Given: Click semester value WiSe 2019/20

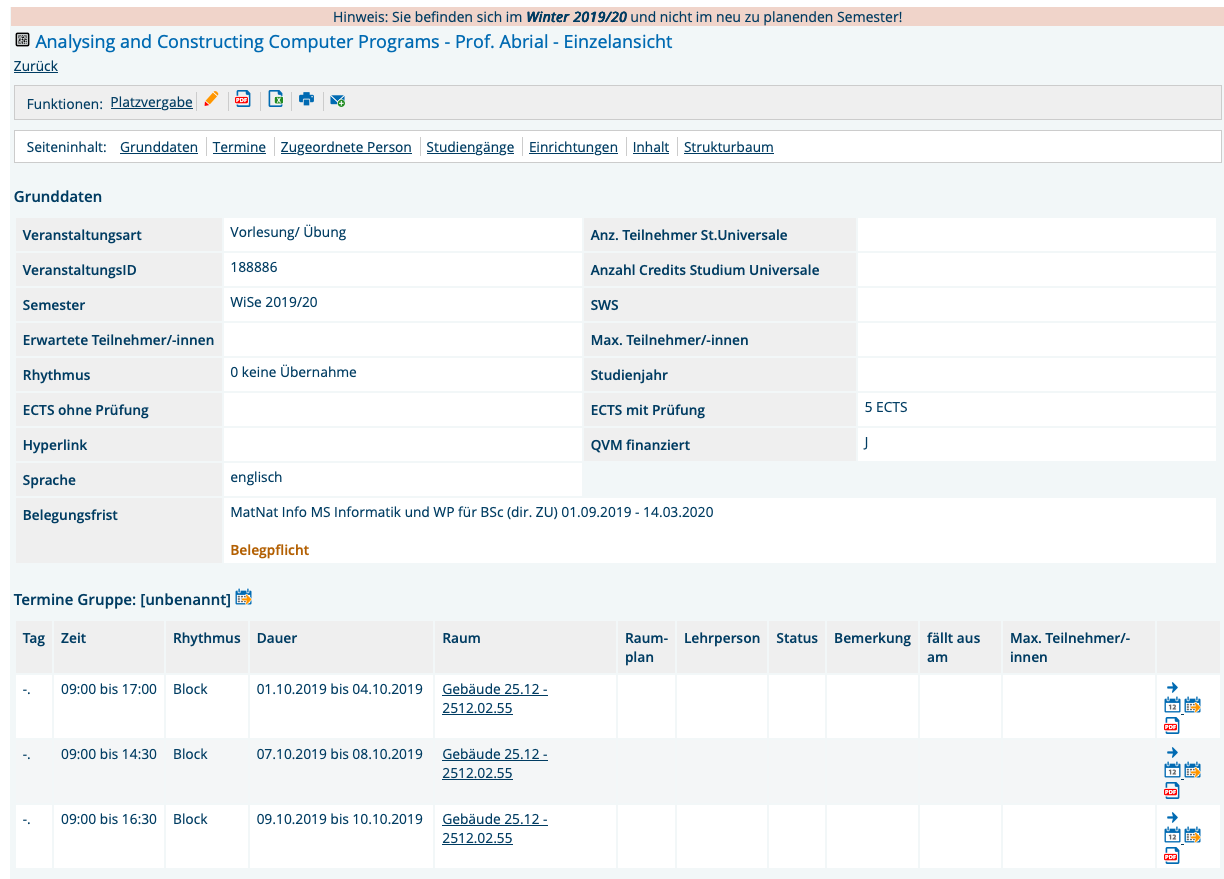Looking at the screenshot, I should click(x=273, y=302).
